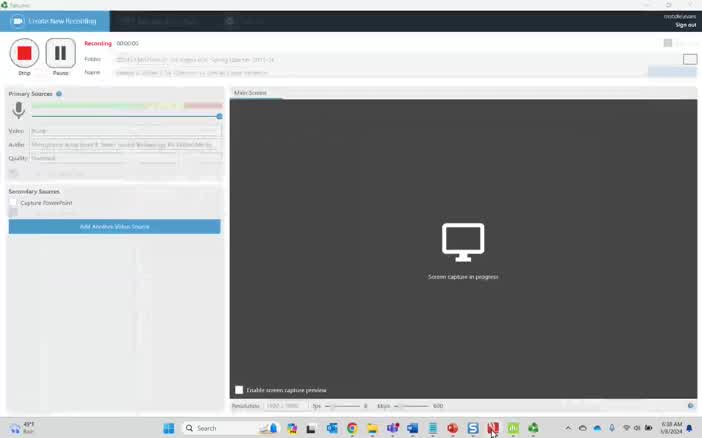The height and width of the screenshot is (438, 702).
Task: Open the Video source dropdown
Action: (x=124, y=131)
